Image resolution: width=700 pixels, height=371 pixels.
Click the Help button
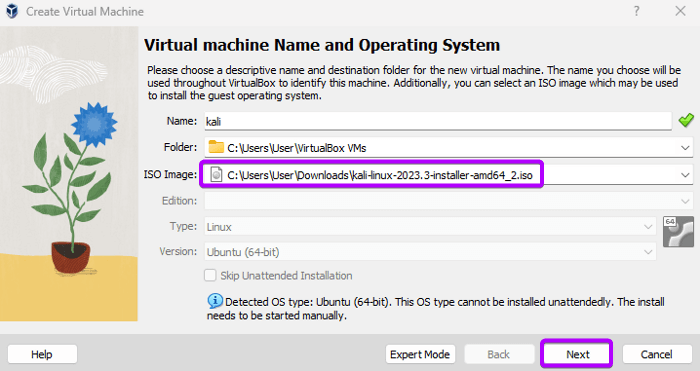tap(42, 354)
